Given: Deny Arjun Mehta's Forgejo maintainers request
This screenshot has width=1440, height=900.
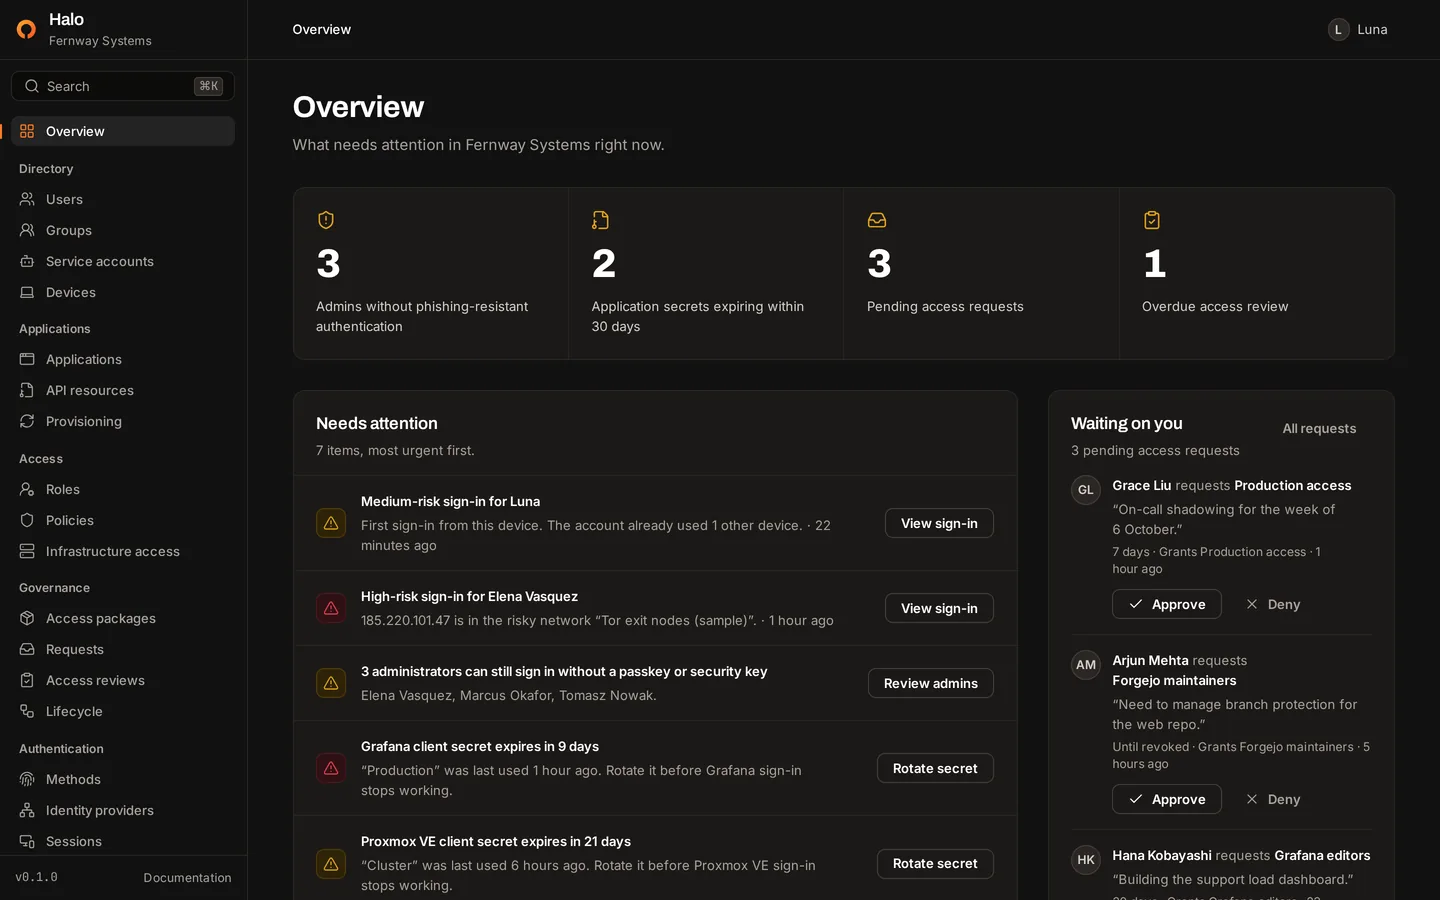Looking at the screenshot, I should pos(1273,799).
